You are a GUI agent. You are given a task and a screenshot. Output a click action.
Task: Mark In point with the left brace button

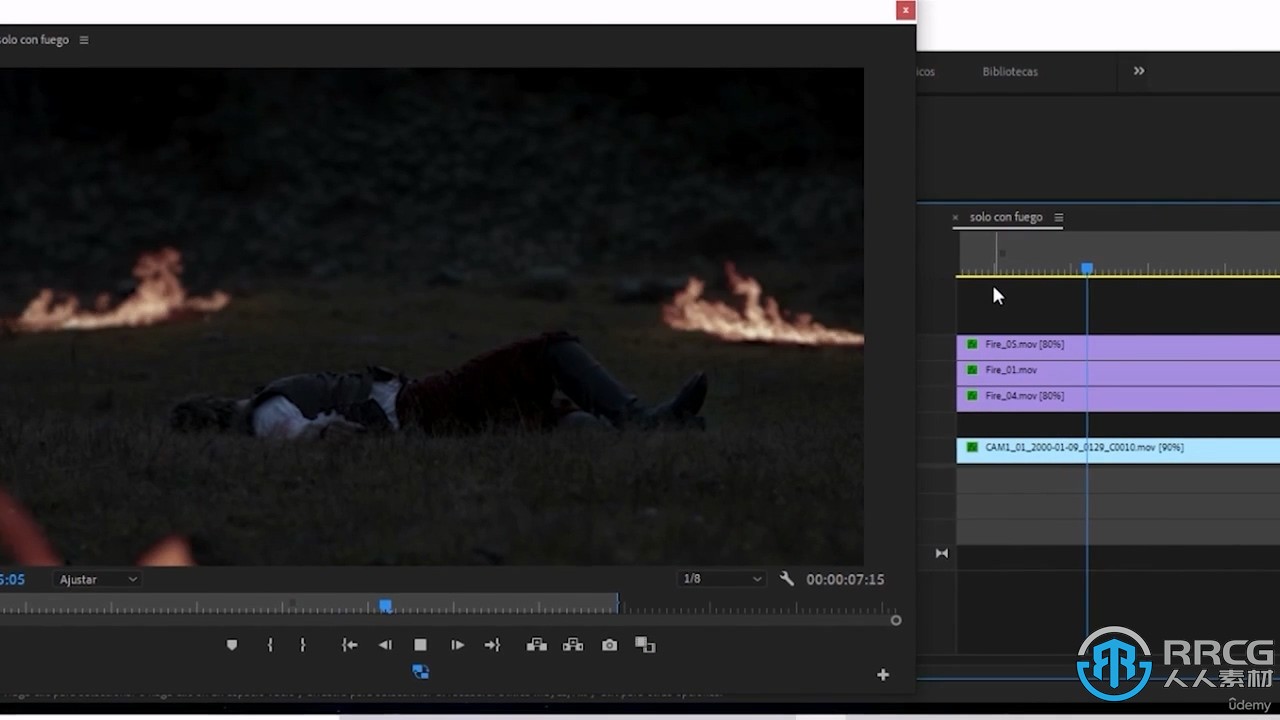[270, 645]
